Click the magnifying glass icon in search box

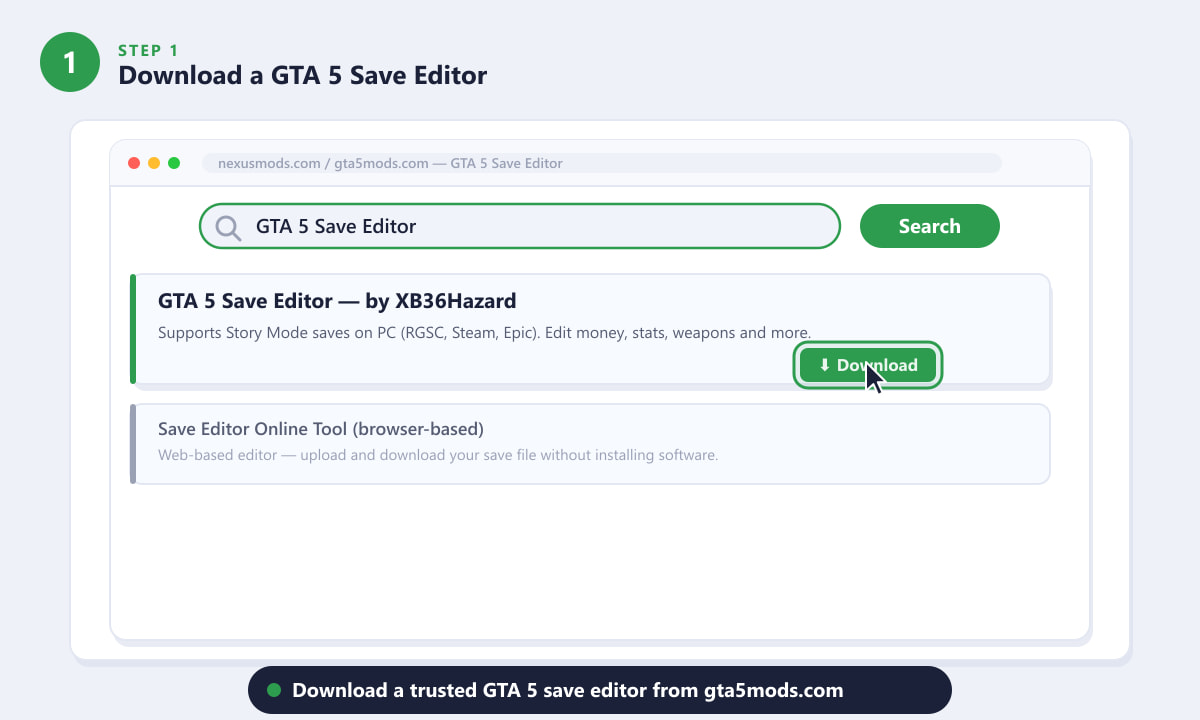(229, 228)
